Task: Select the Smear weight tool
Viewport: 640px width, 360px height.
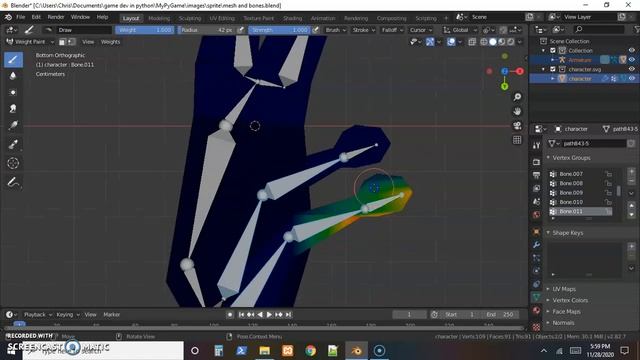Action: (x=13, y=109)
